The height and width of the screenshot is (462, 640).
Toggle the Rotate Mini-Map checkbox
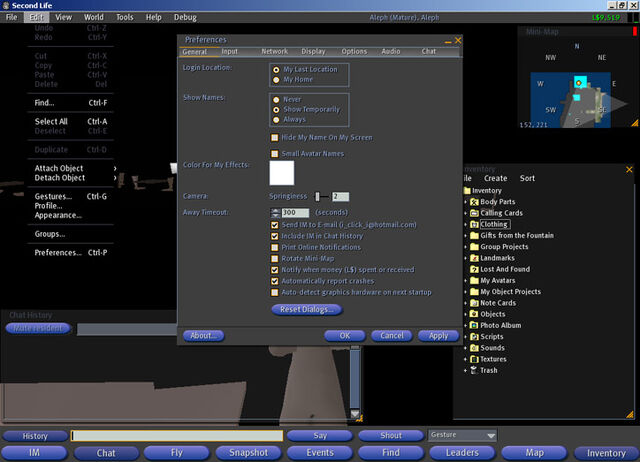click(275, 258)
